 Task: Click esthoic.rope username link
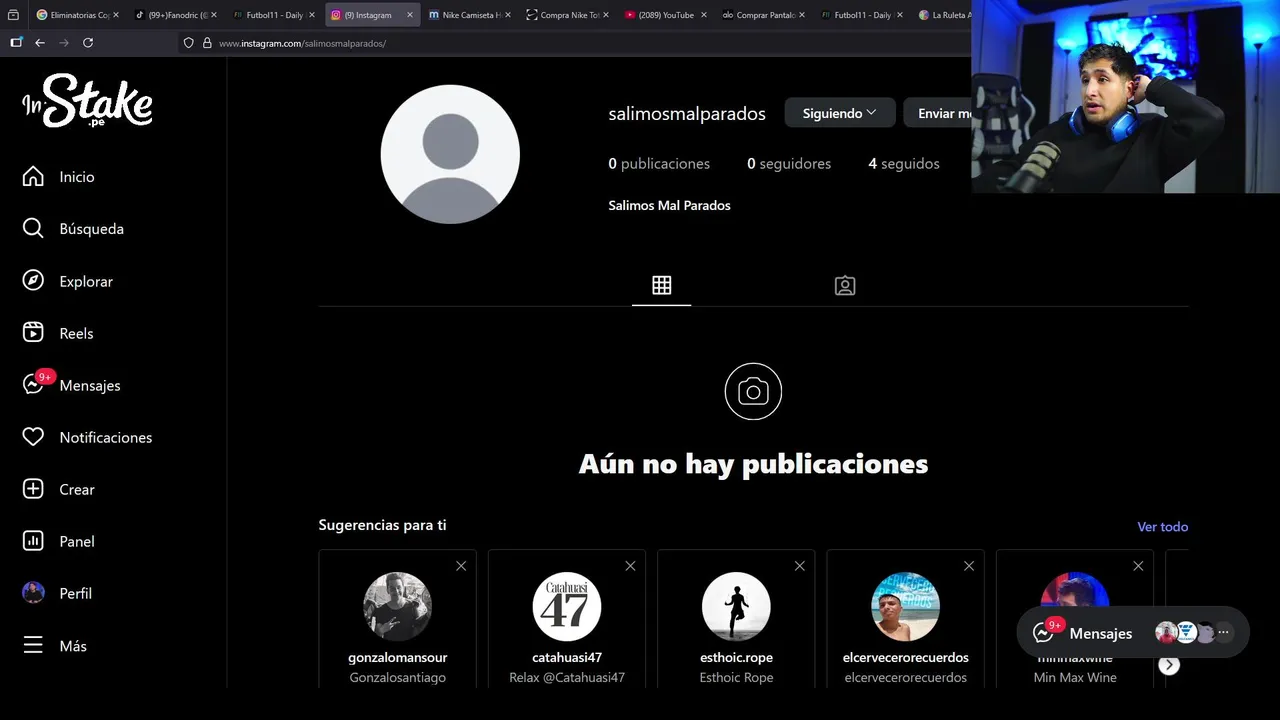coord(736,657)
